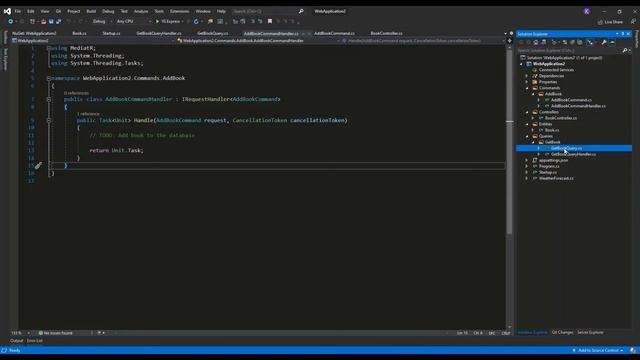The width and height of the screenshot is (640, 360).
Task: Open the WebApplication2 project navigation dropdown
Action: click(x=93, y=40)
